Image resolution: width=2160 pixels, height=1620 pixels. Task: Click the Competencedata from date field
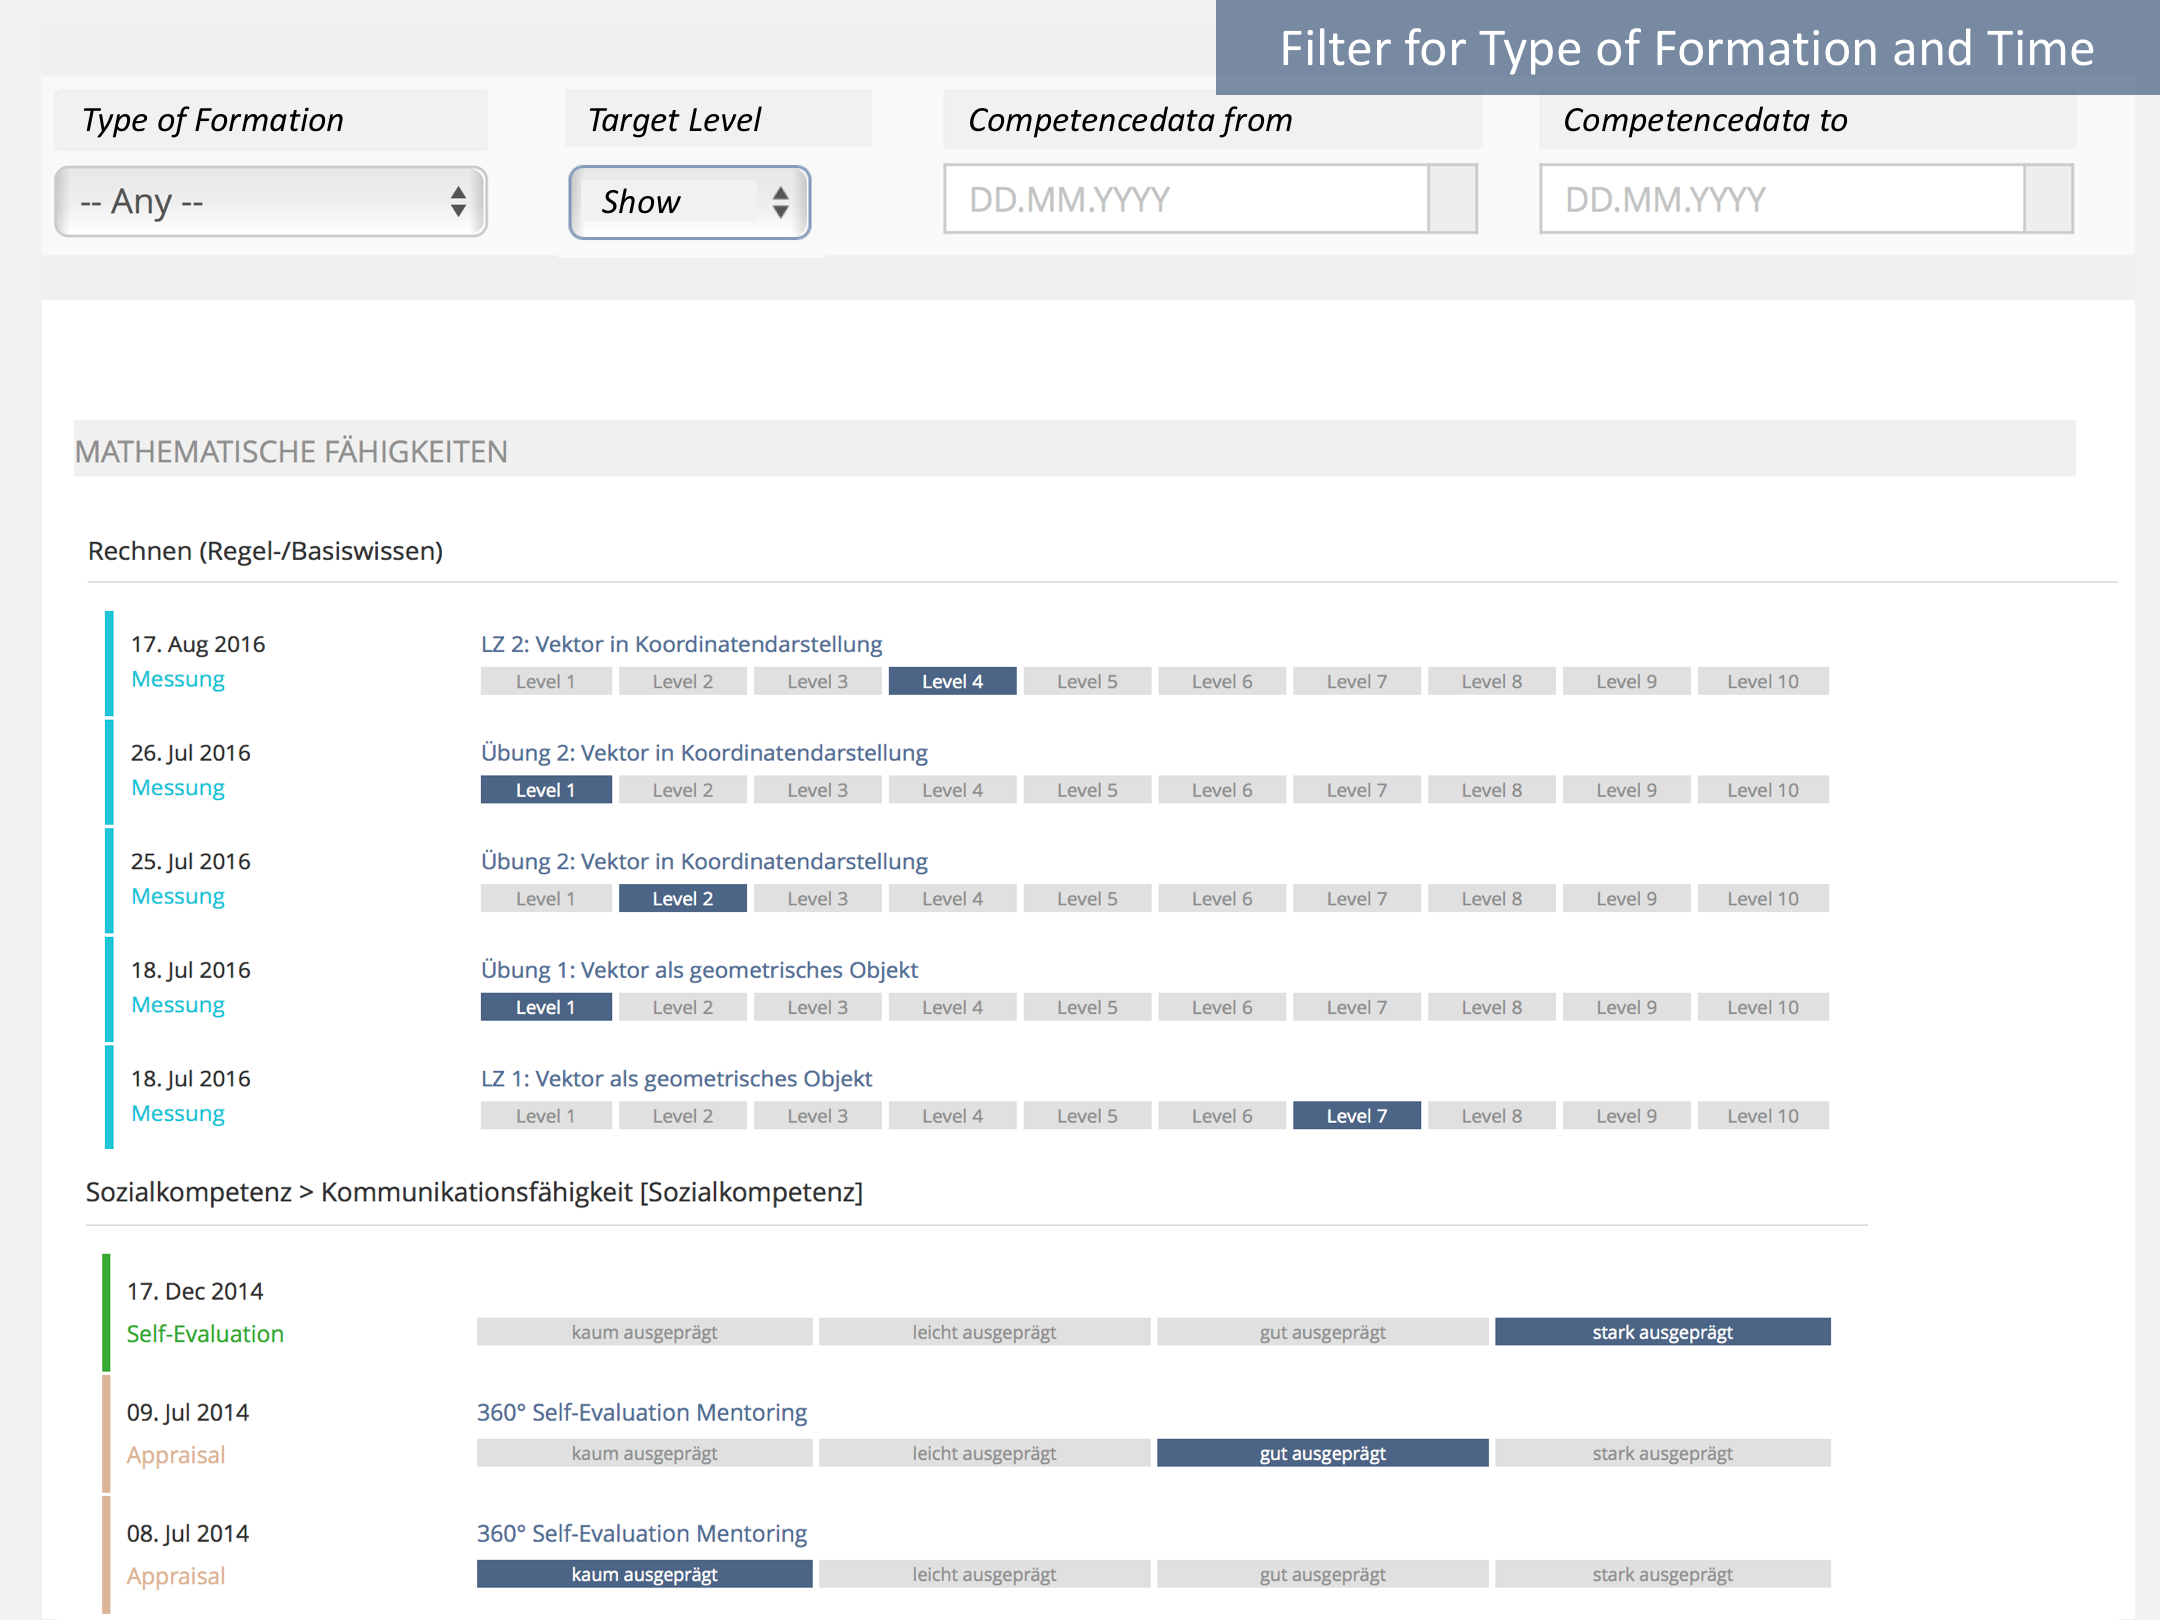[x=1185, y=200]
